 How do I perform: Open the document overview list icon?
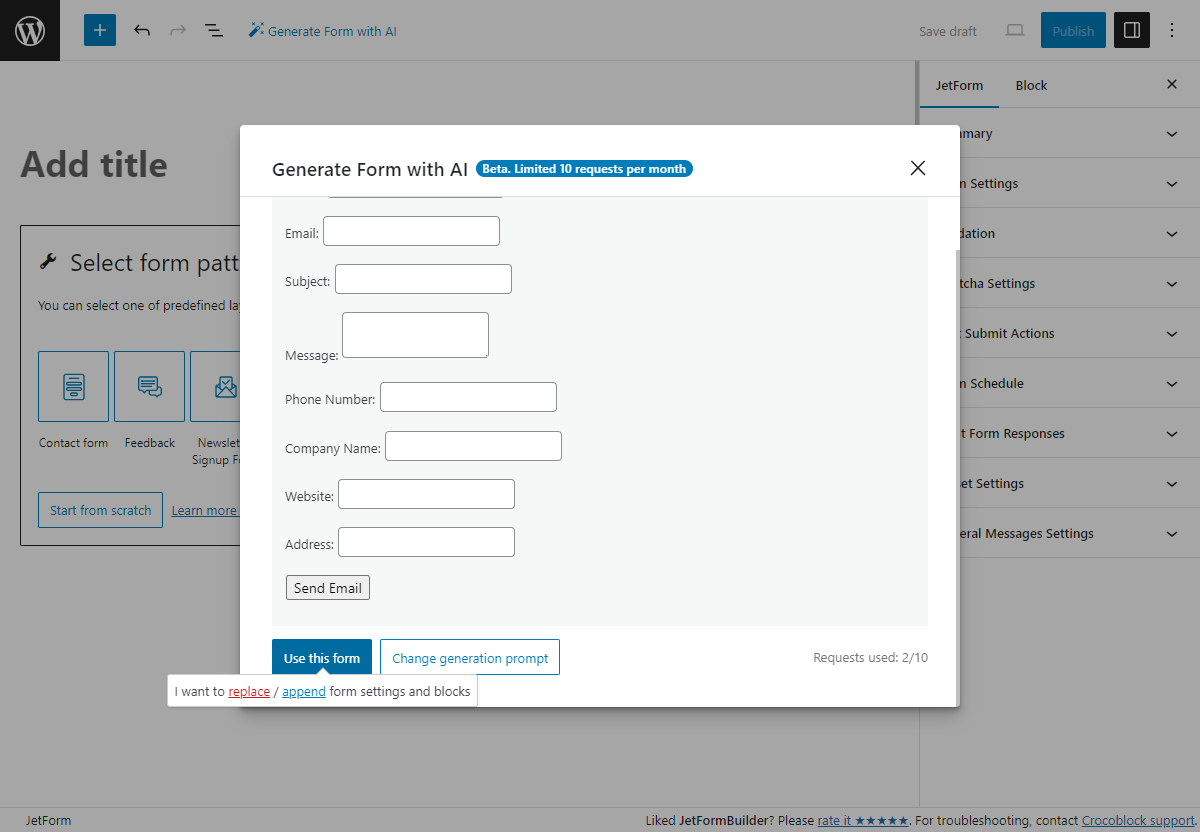213,31
